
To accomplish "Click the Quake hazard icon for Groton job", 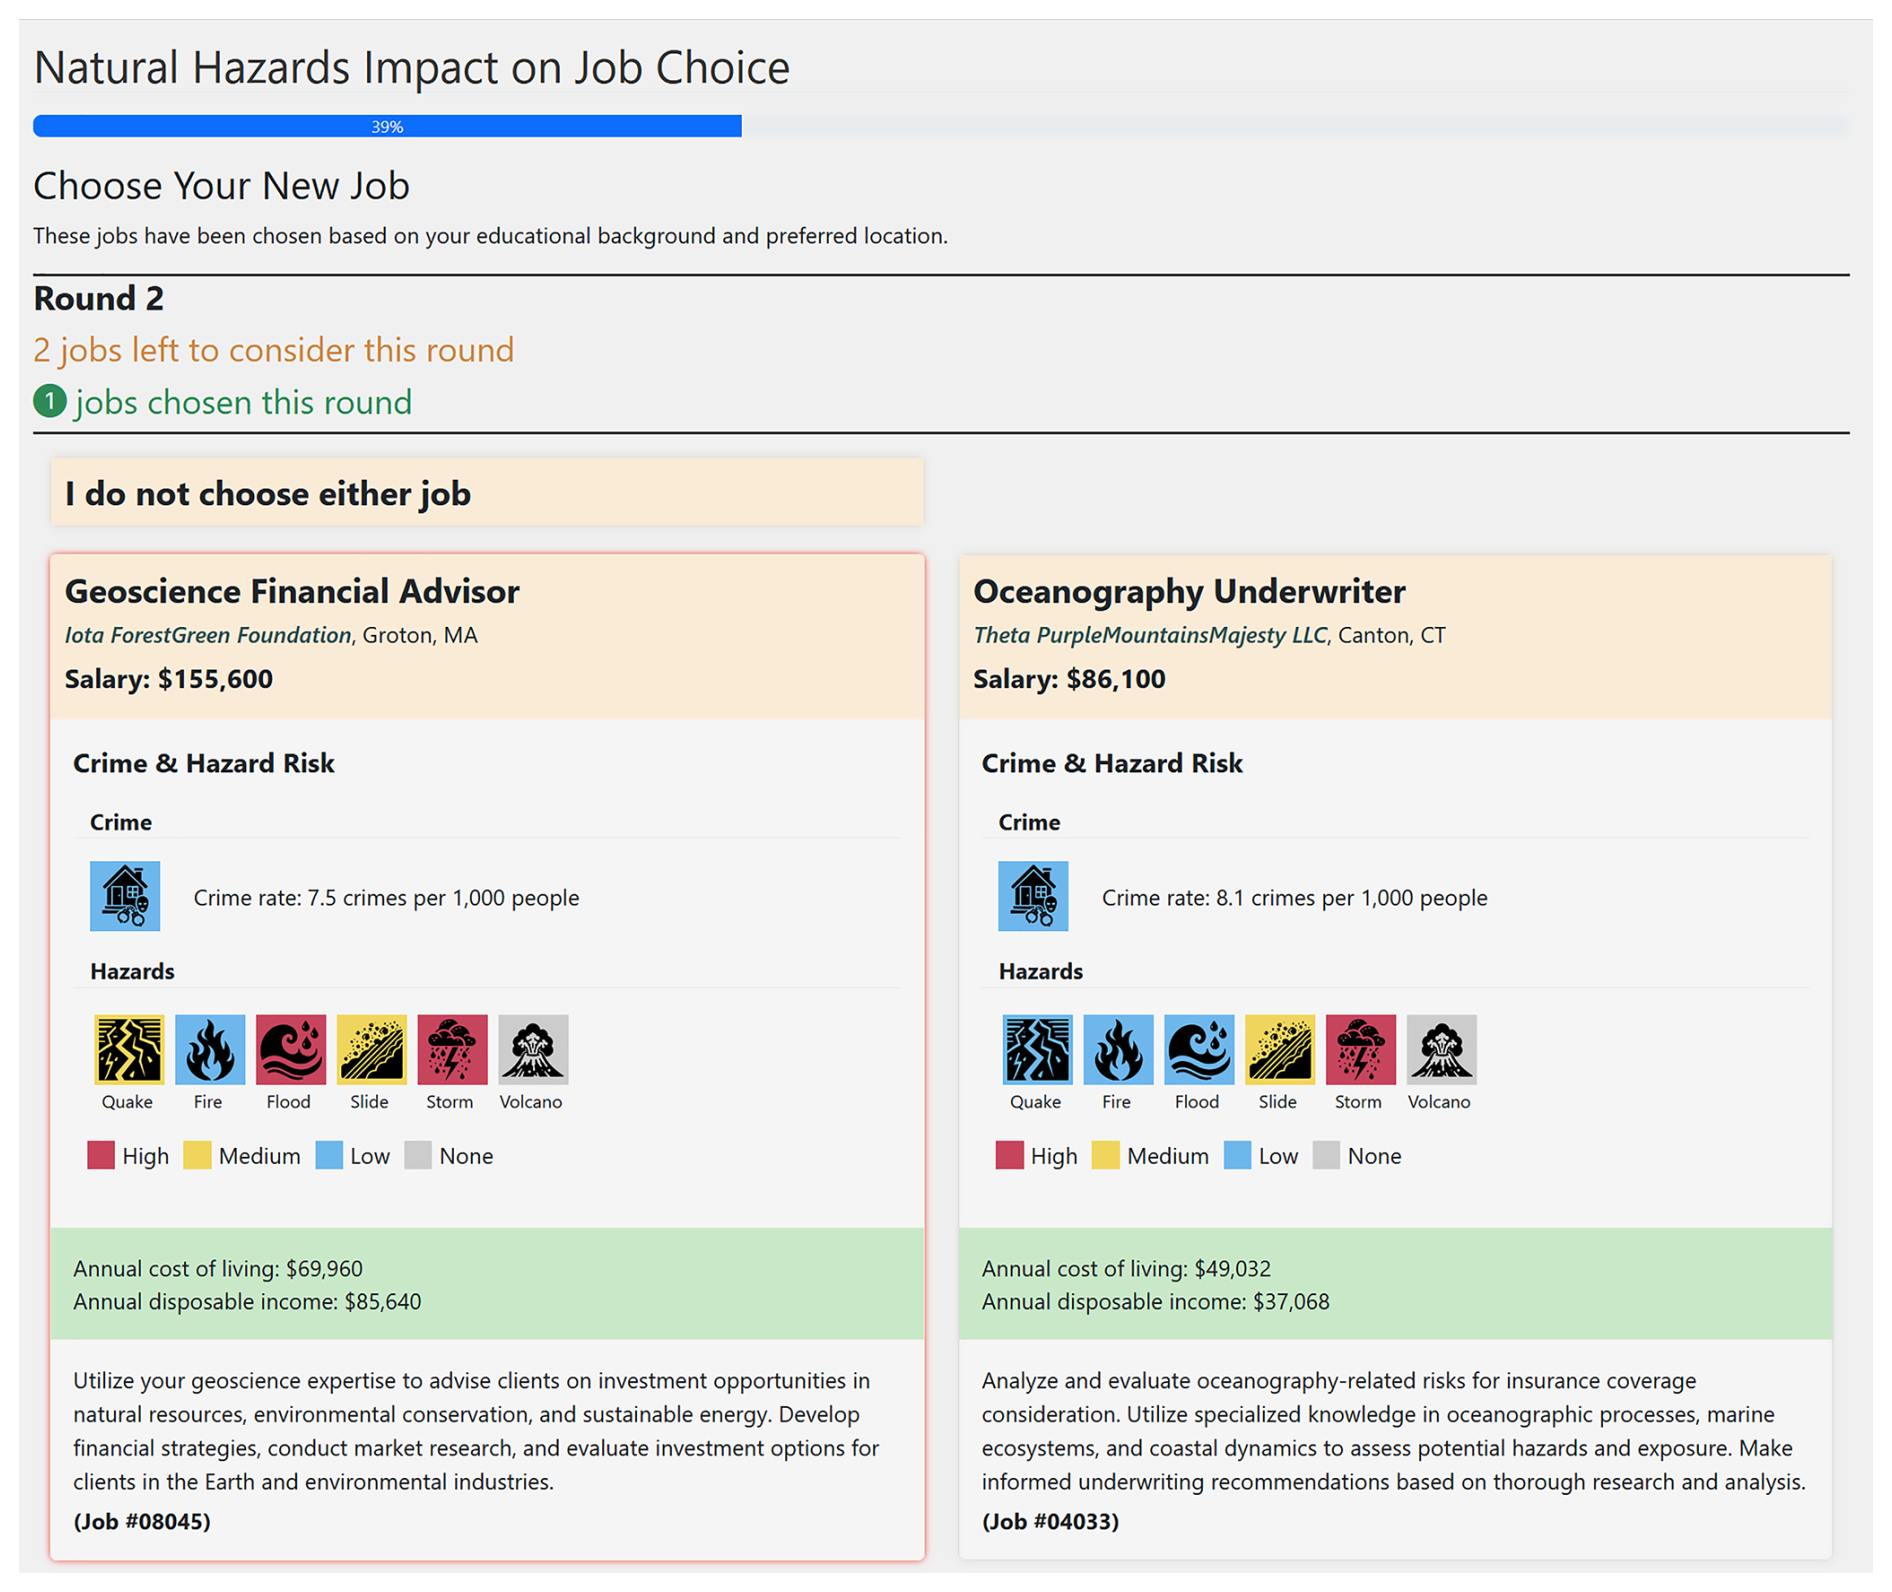I will pyautogui.click(x=129, y=1049).
